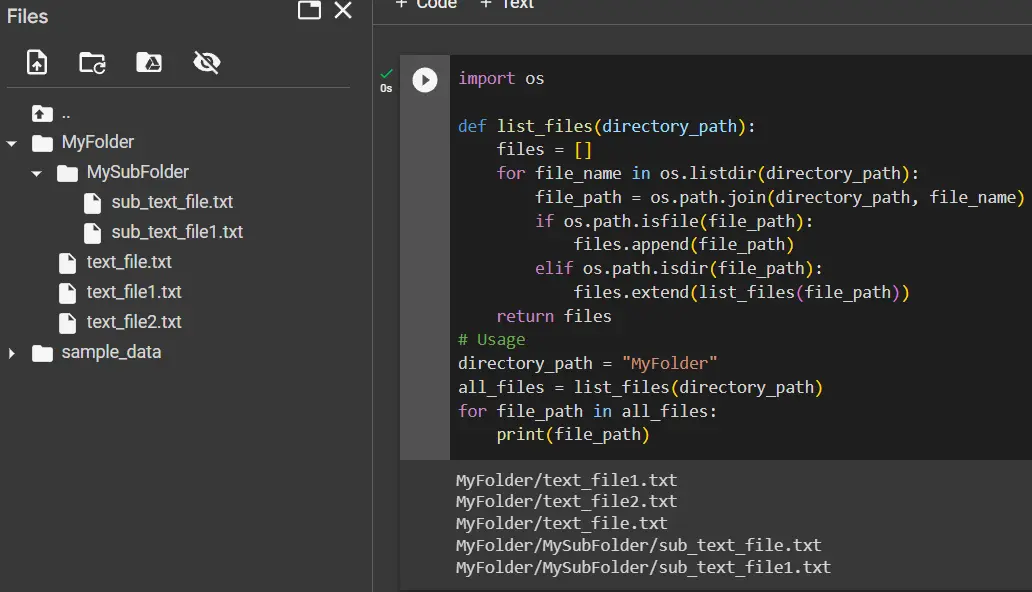The image size is (1032, 592).
Task: Close the Files panel
Action: point(343,11)
